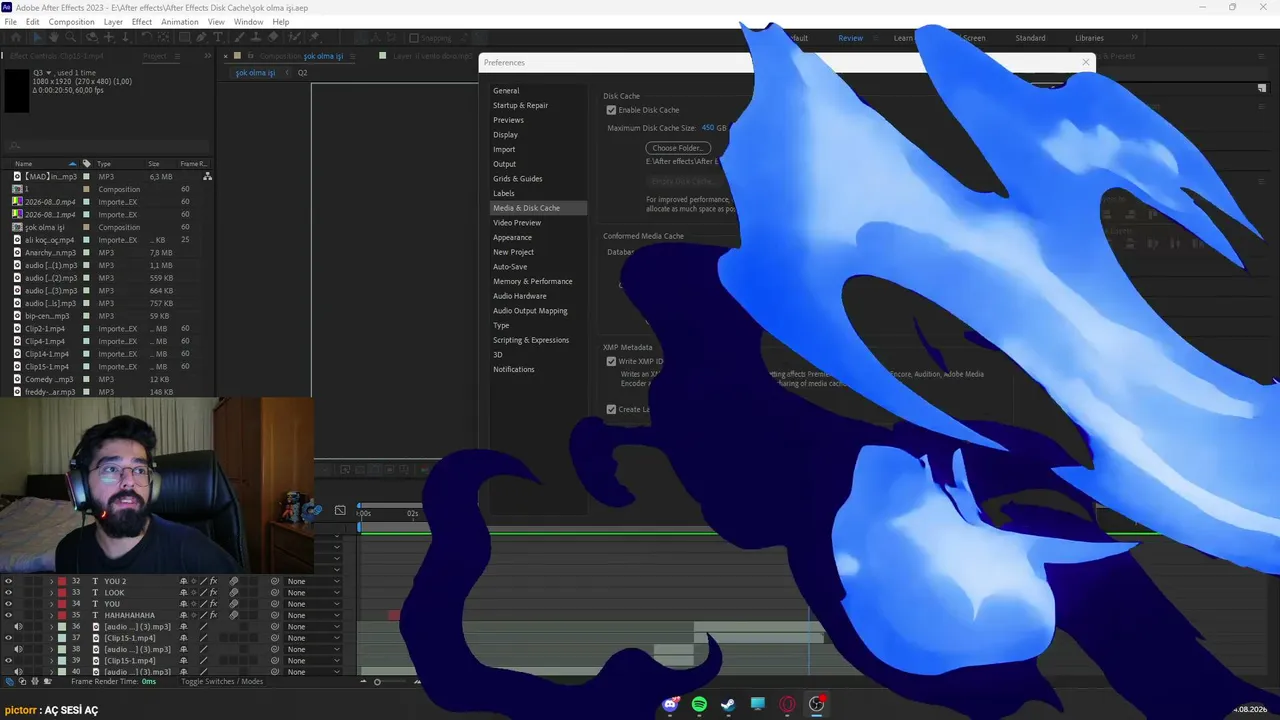This screenshot has height=720, width=1280.
Task: Open the Effect menu
Action: pos(142,22)
